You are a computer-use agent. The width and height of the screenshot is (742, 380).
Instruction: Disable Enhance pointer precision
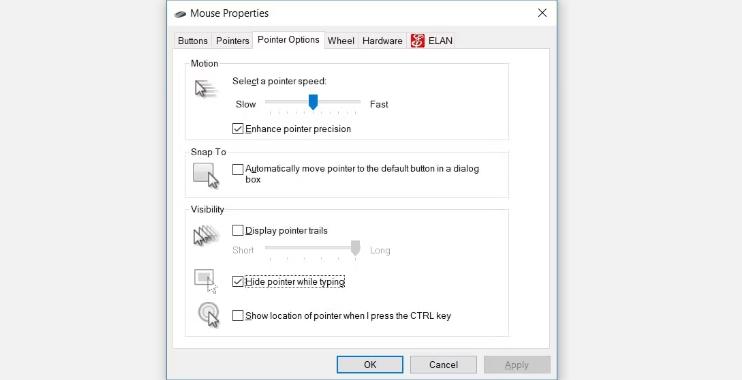pos(238,129)
